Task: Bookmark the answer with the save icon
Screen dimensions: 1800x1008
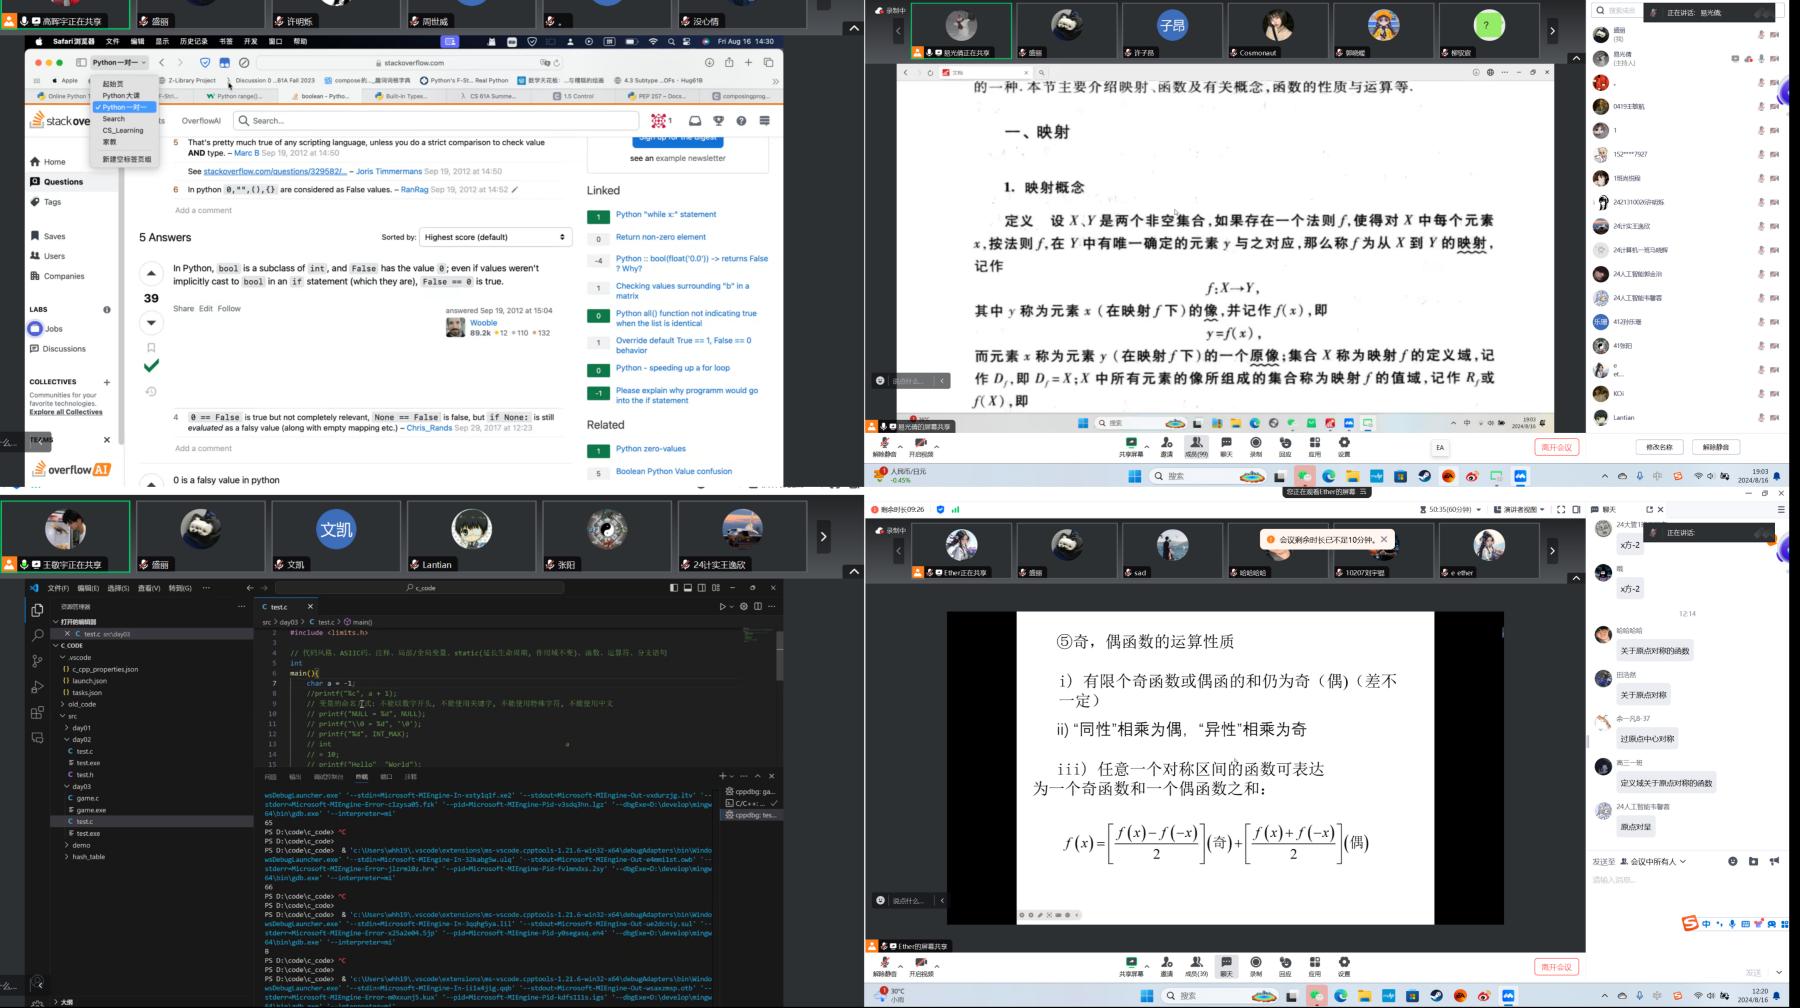Action: click(151, 348)
